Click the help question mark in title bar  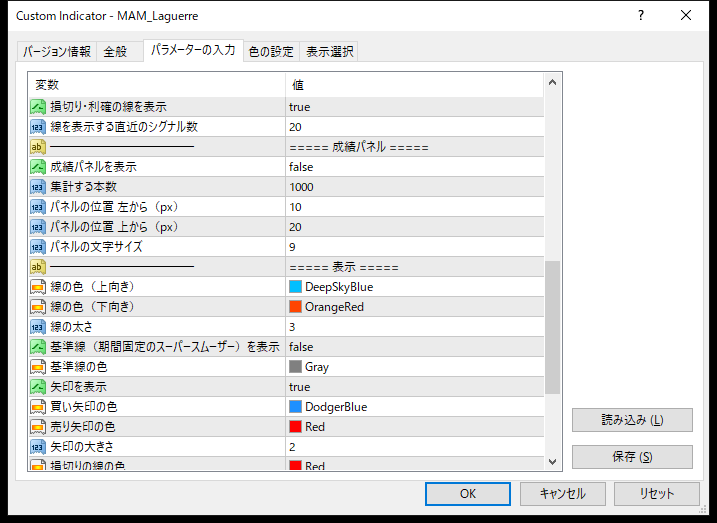tap(641, 16)
